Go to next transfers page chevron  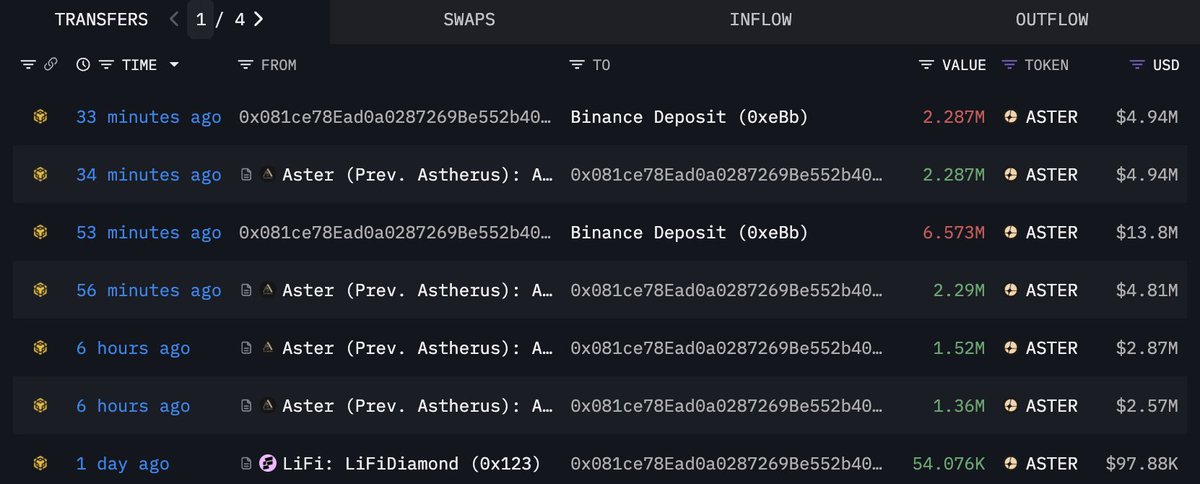click(259, 19)
